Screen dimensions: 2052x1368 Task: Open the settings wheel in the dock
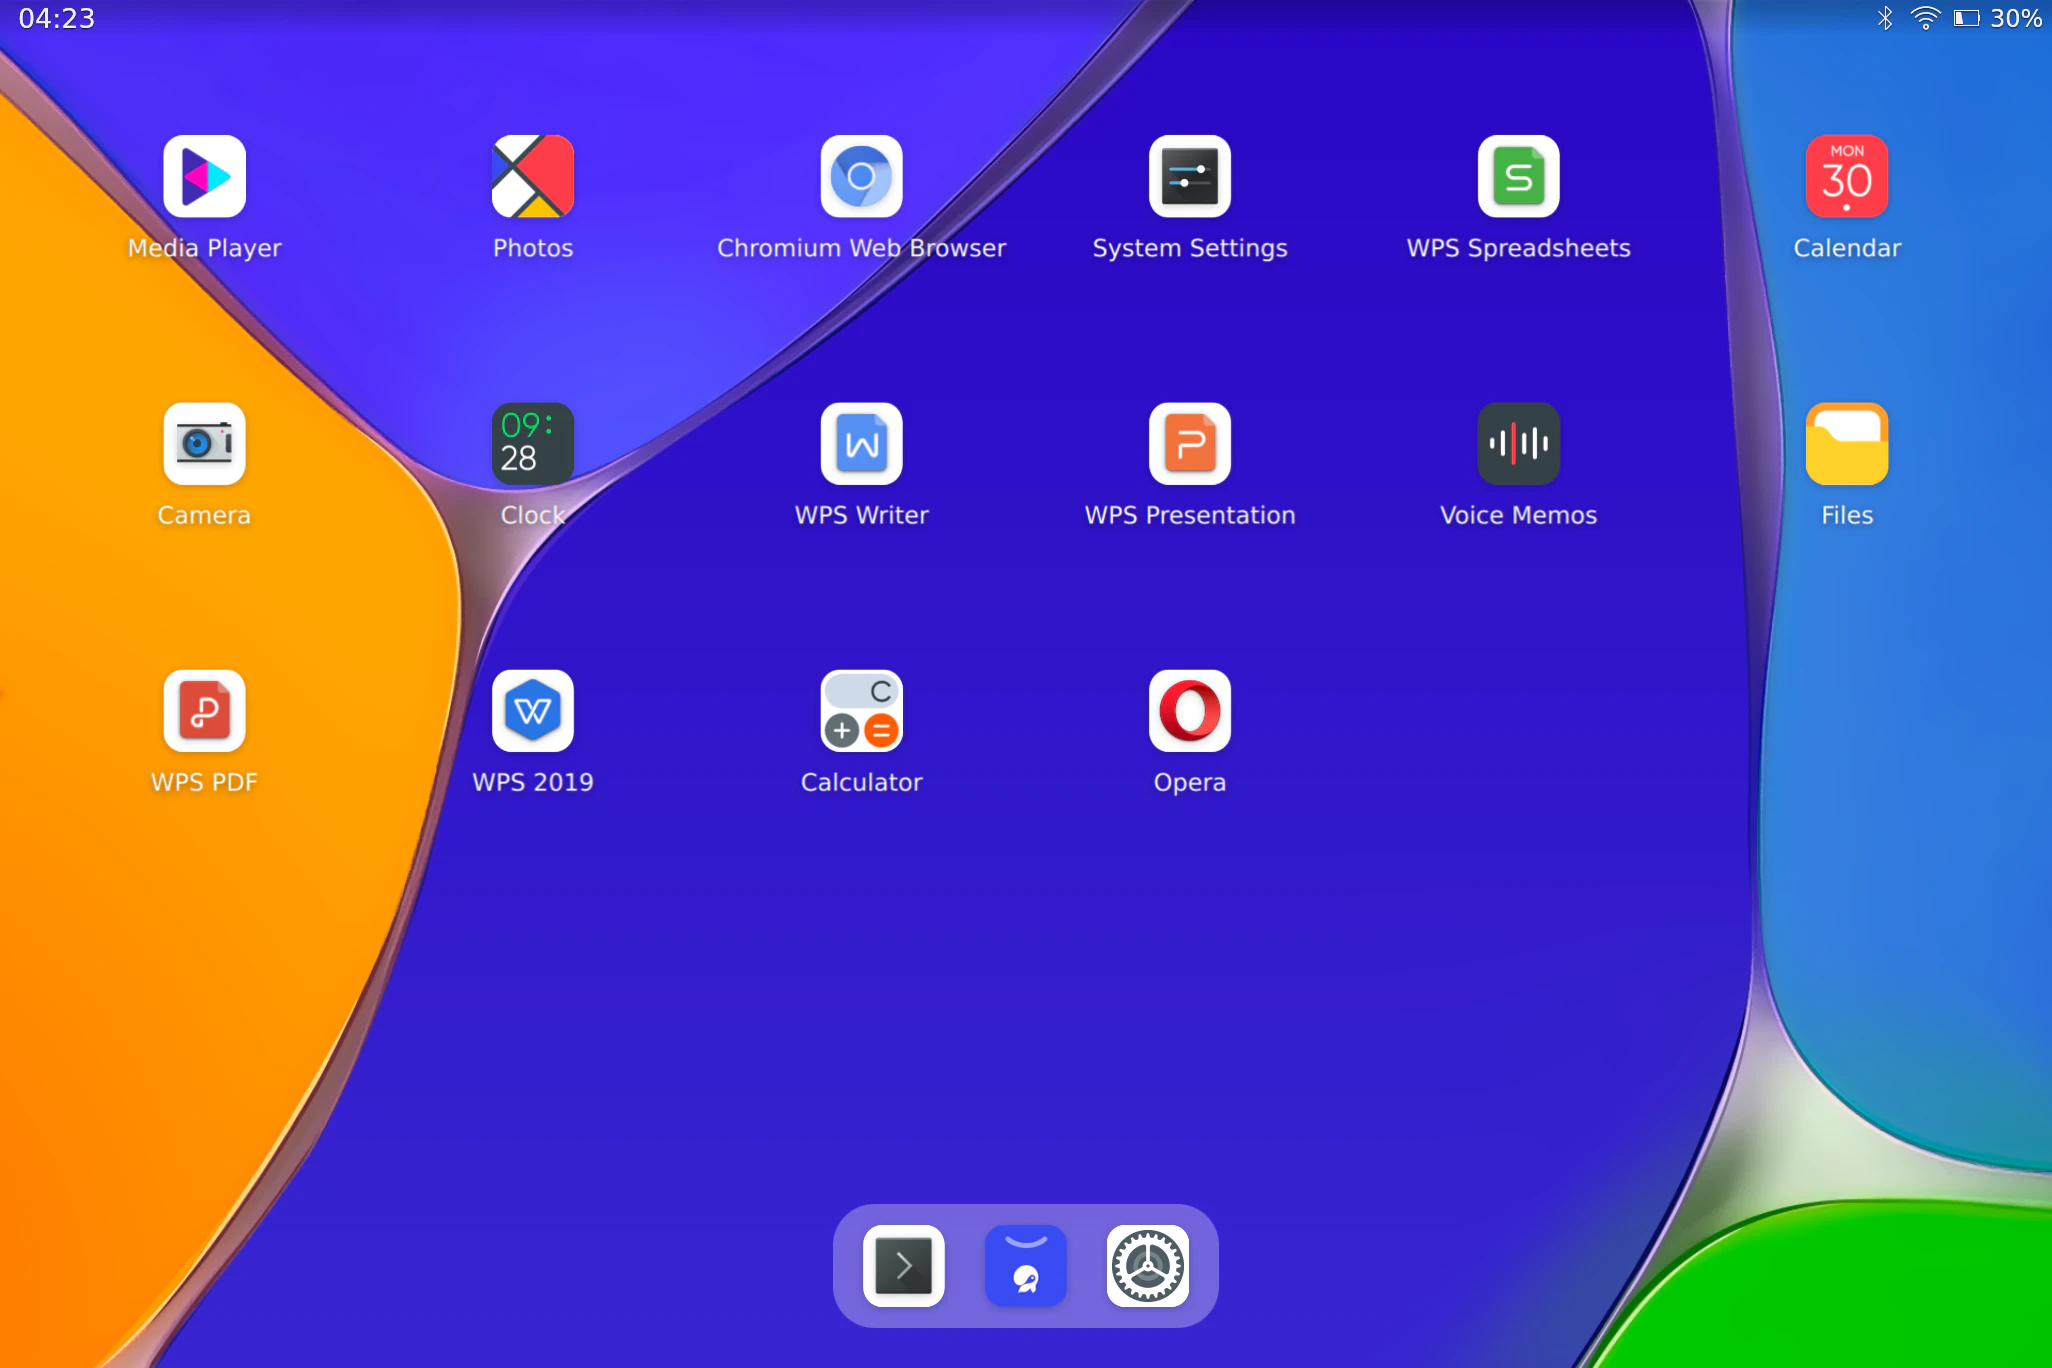click(1147, 1265)
